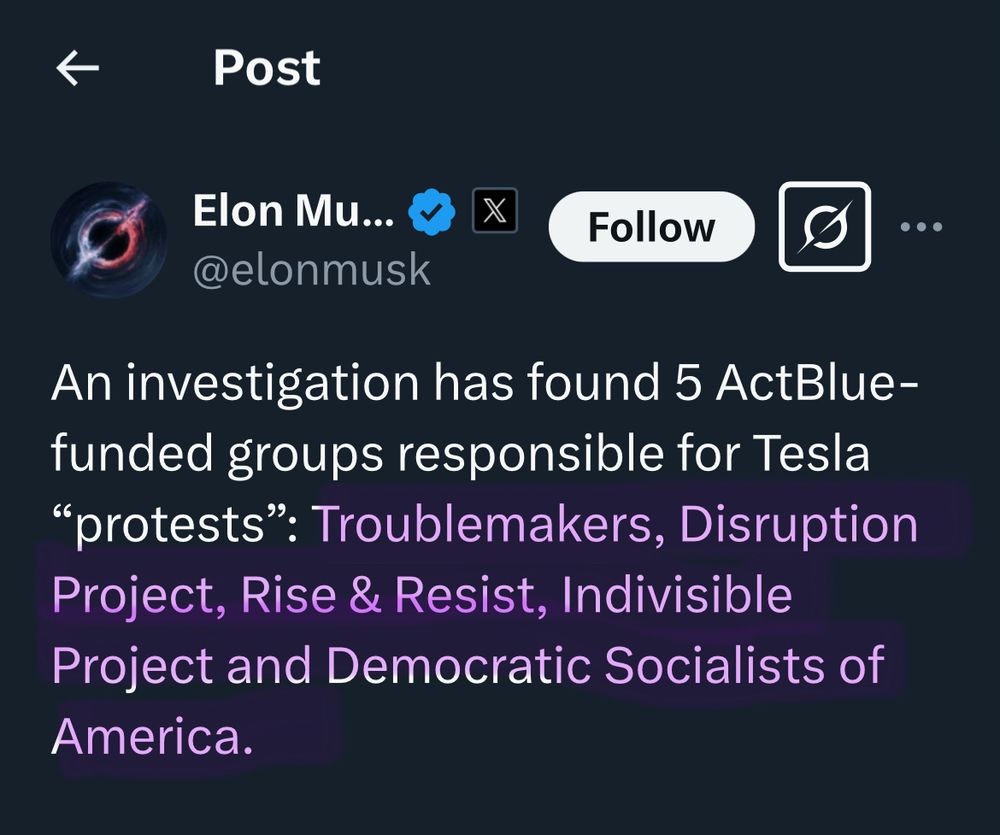The width and height of the screenshot is (1000, 835).
Task: Tap Follow to toggle the follow state
Action: pos(651,226)
